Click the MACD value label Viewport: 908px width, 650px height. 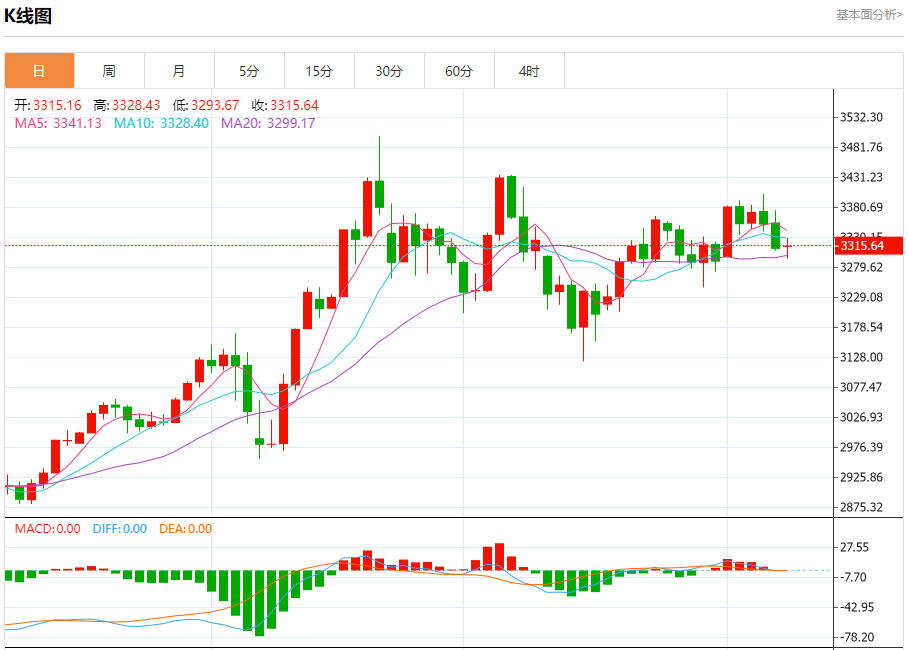pyautogui.click(x=47, y=528)
